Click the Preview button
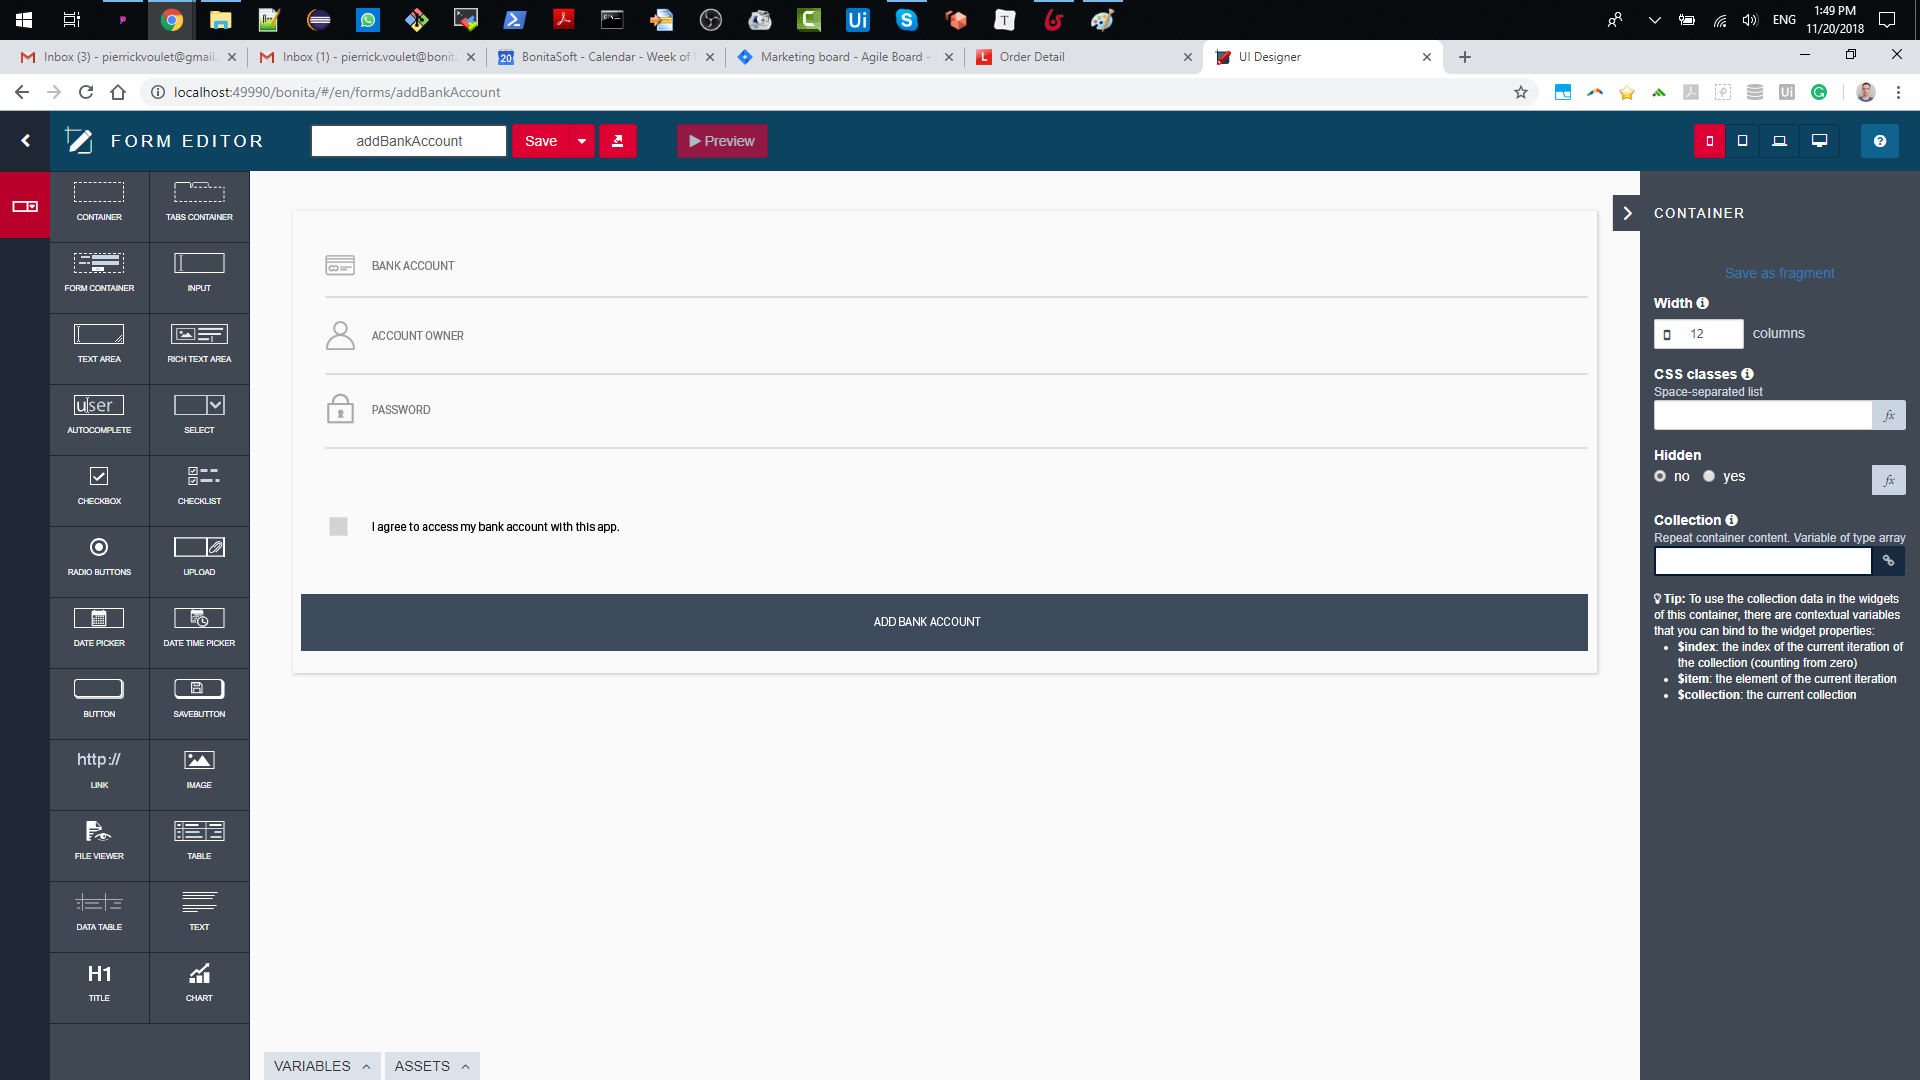Screen dimensions: 1920x1080 tap(721, 141)
